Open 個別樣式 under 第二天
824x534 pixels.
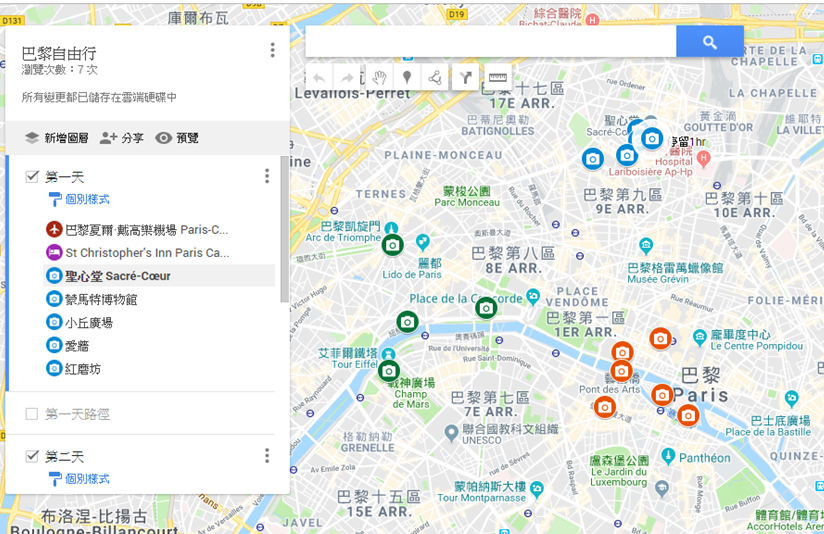pos(79,479)
